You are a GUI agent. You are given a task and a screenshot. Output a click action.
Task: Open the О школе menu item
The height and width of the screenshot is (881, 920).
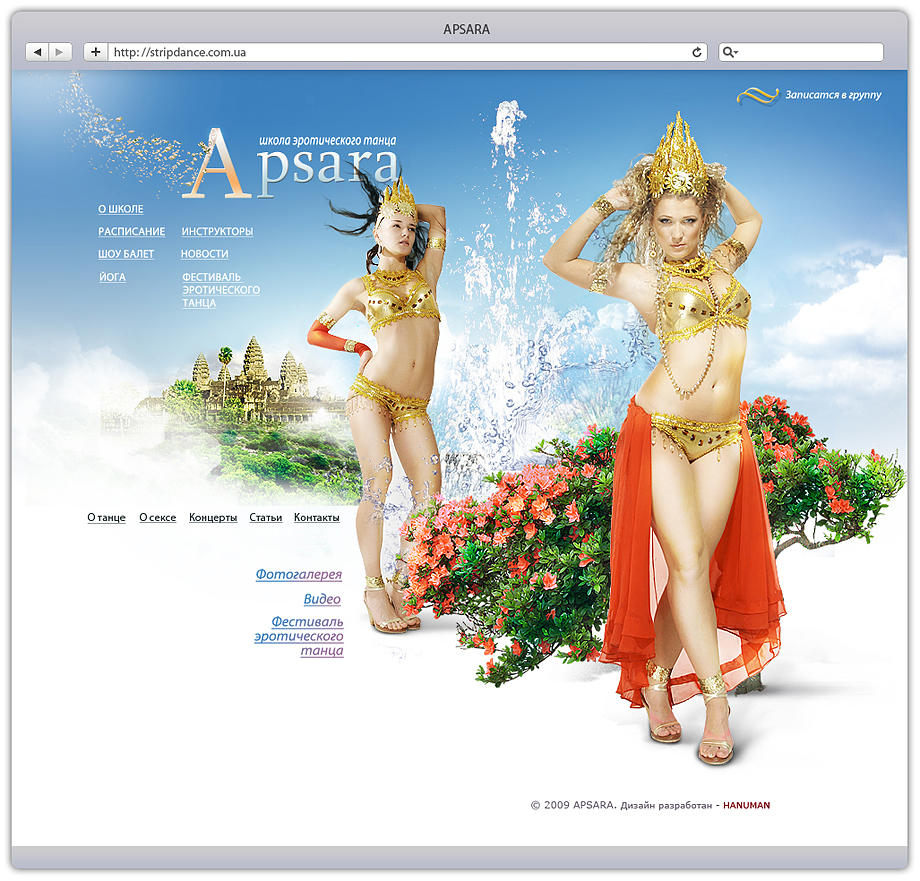tap(119, 209)
